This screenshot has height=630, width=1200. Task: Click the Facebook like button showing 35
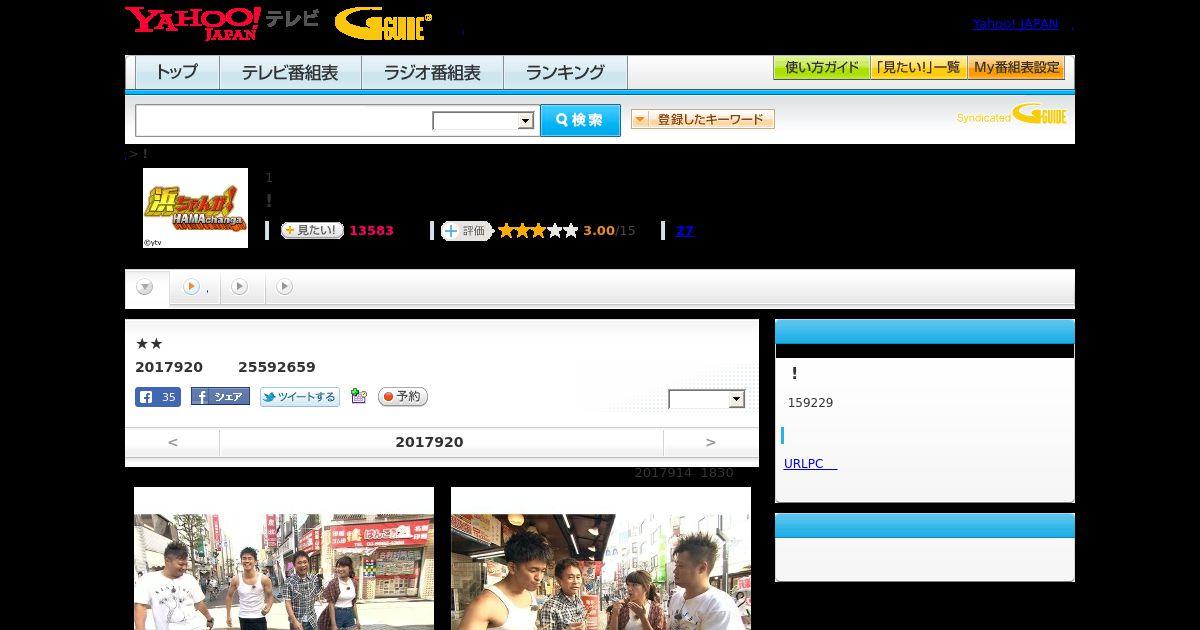coord(158,397)
